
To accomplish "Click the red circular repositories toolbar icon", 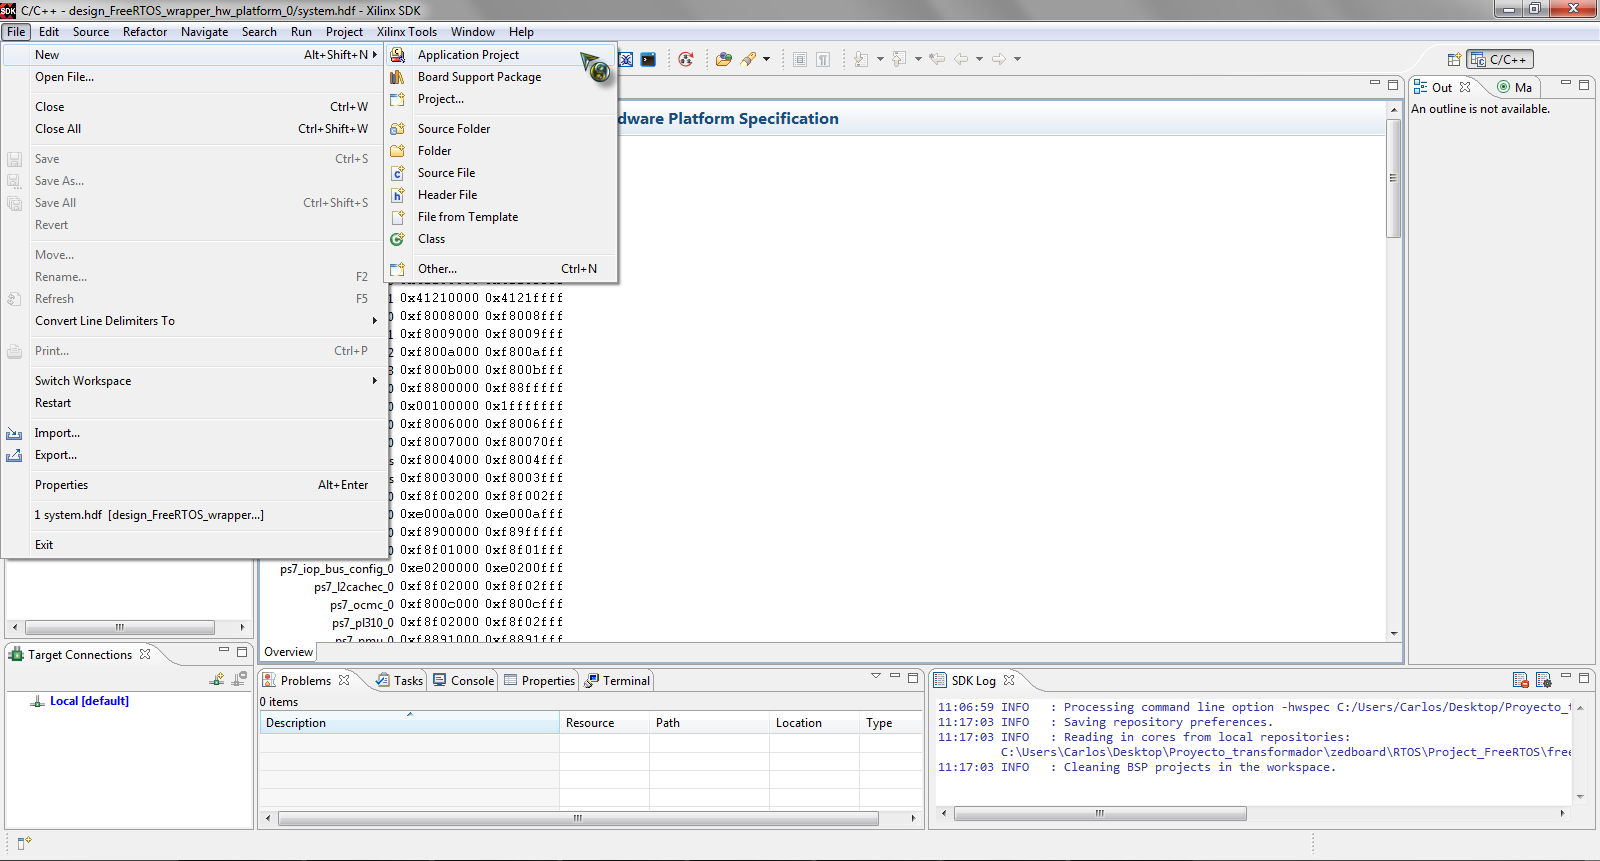I will point(686,59).
